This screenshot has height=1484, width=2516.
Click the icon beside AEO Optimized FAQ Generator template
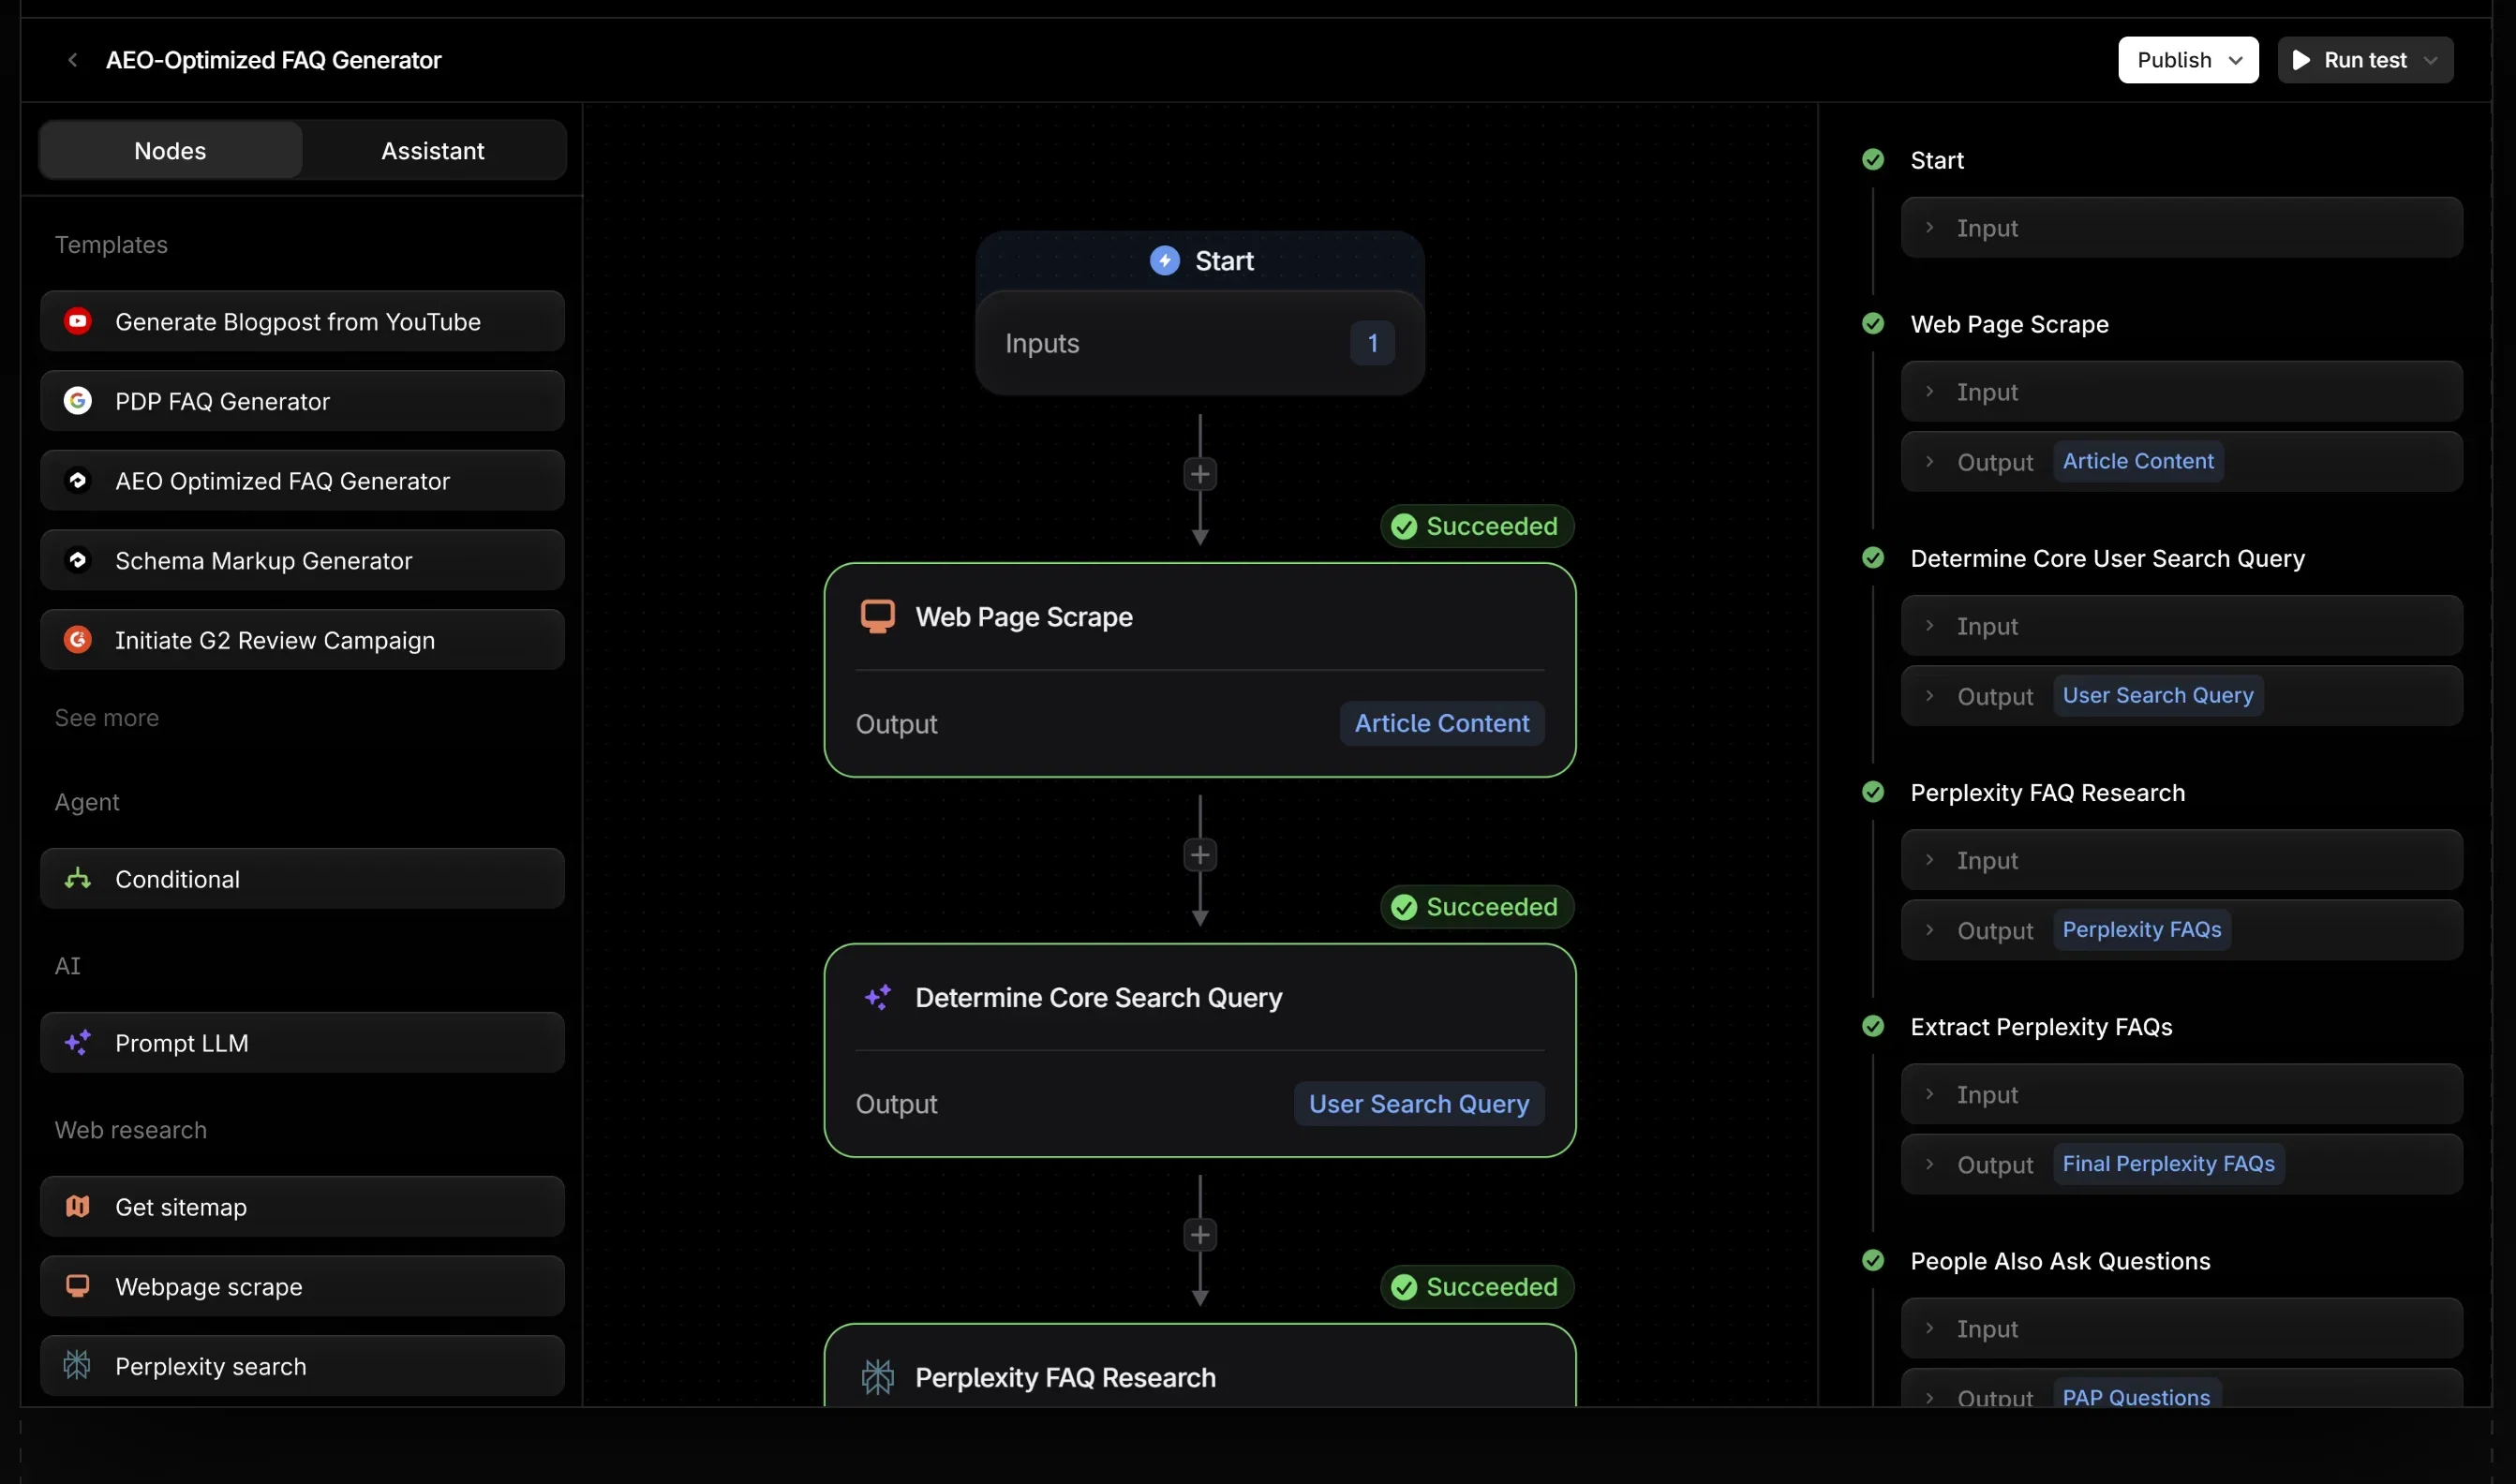click(x=78, y=481)
